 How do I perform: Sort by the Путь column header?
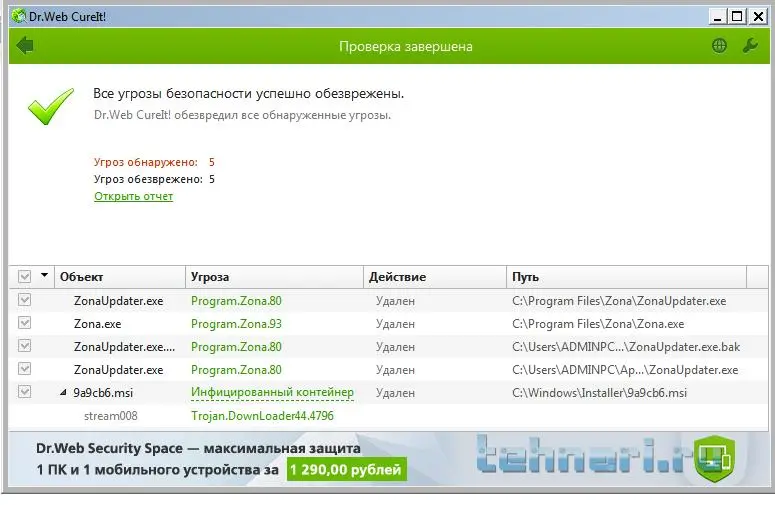(x=627, y=277)
